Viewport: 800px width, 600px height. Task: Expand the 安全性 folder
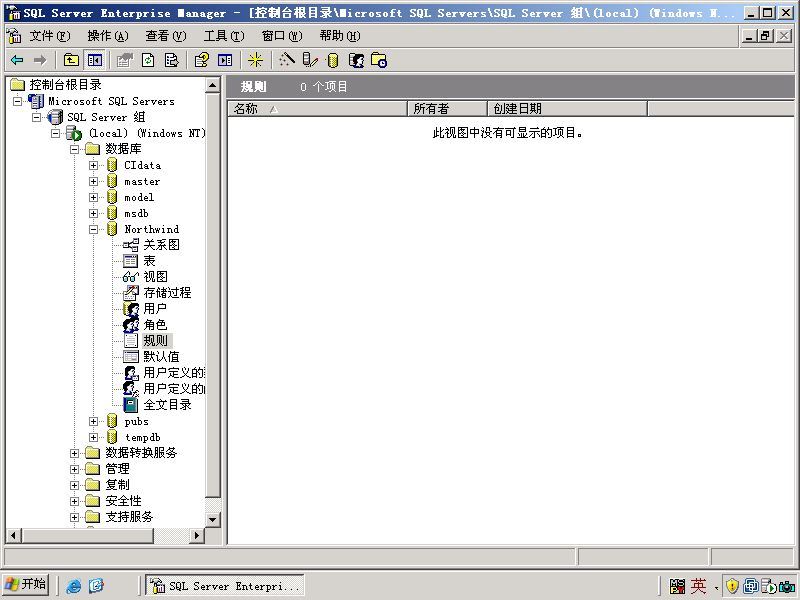[x=74, y=502]
